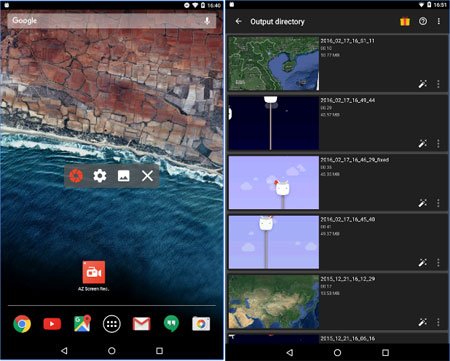The width and height of the screenshot is (450, 361).
Task: Open magic wand edit for 2016_02_17_16_45_40
Action: tap(423, 263)
